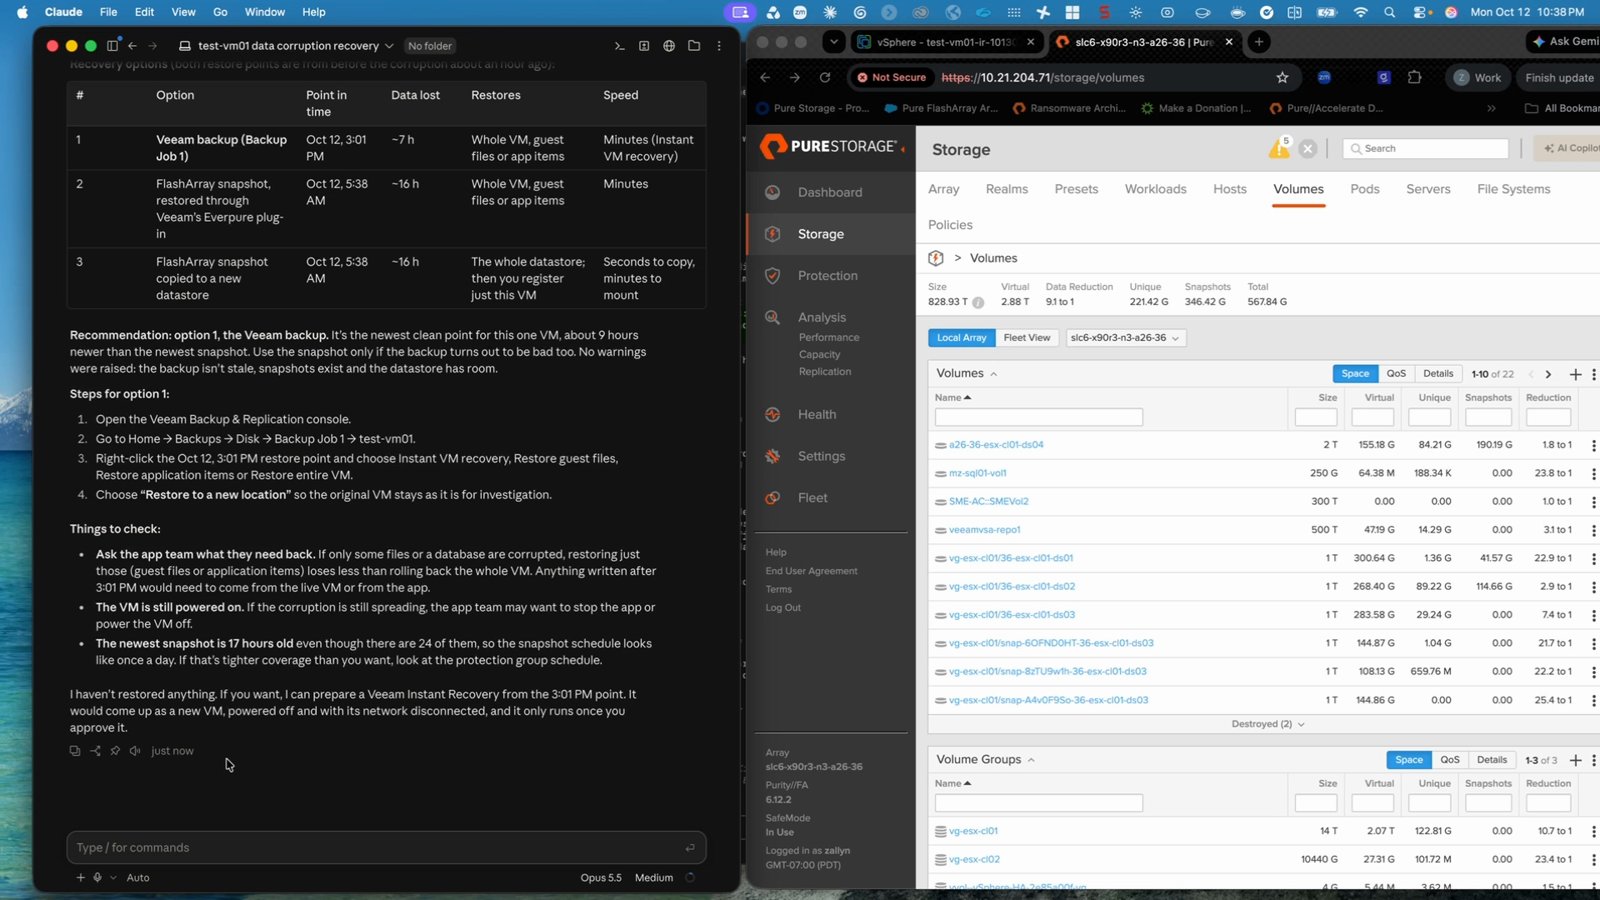Open the Go menu in macOS menu bar

tap(220, 12)
